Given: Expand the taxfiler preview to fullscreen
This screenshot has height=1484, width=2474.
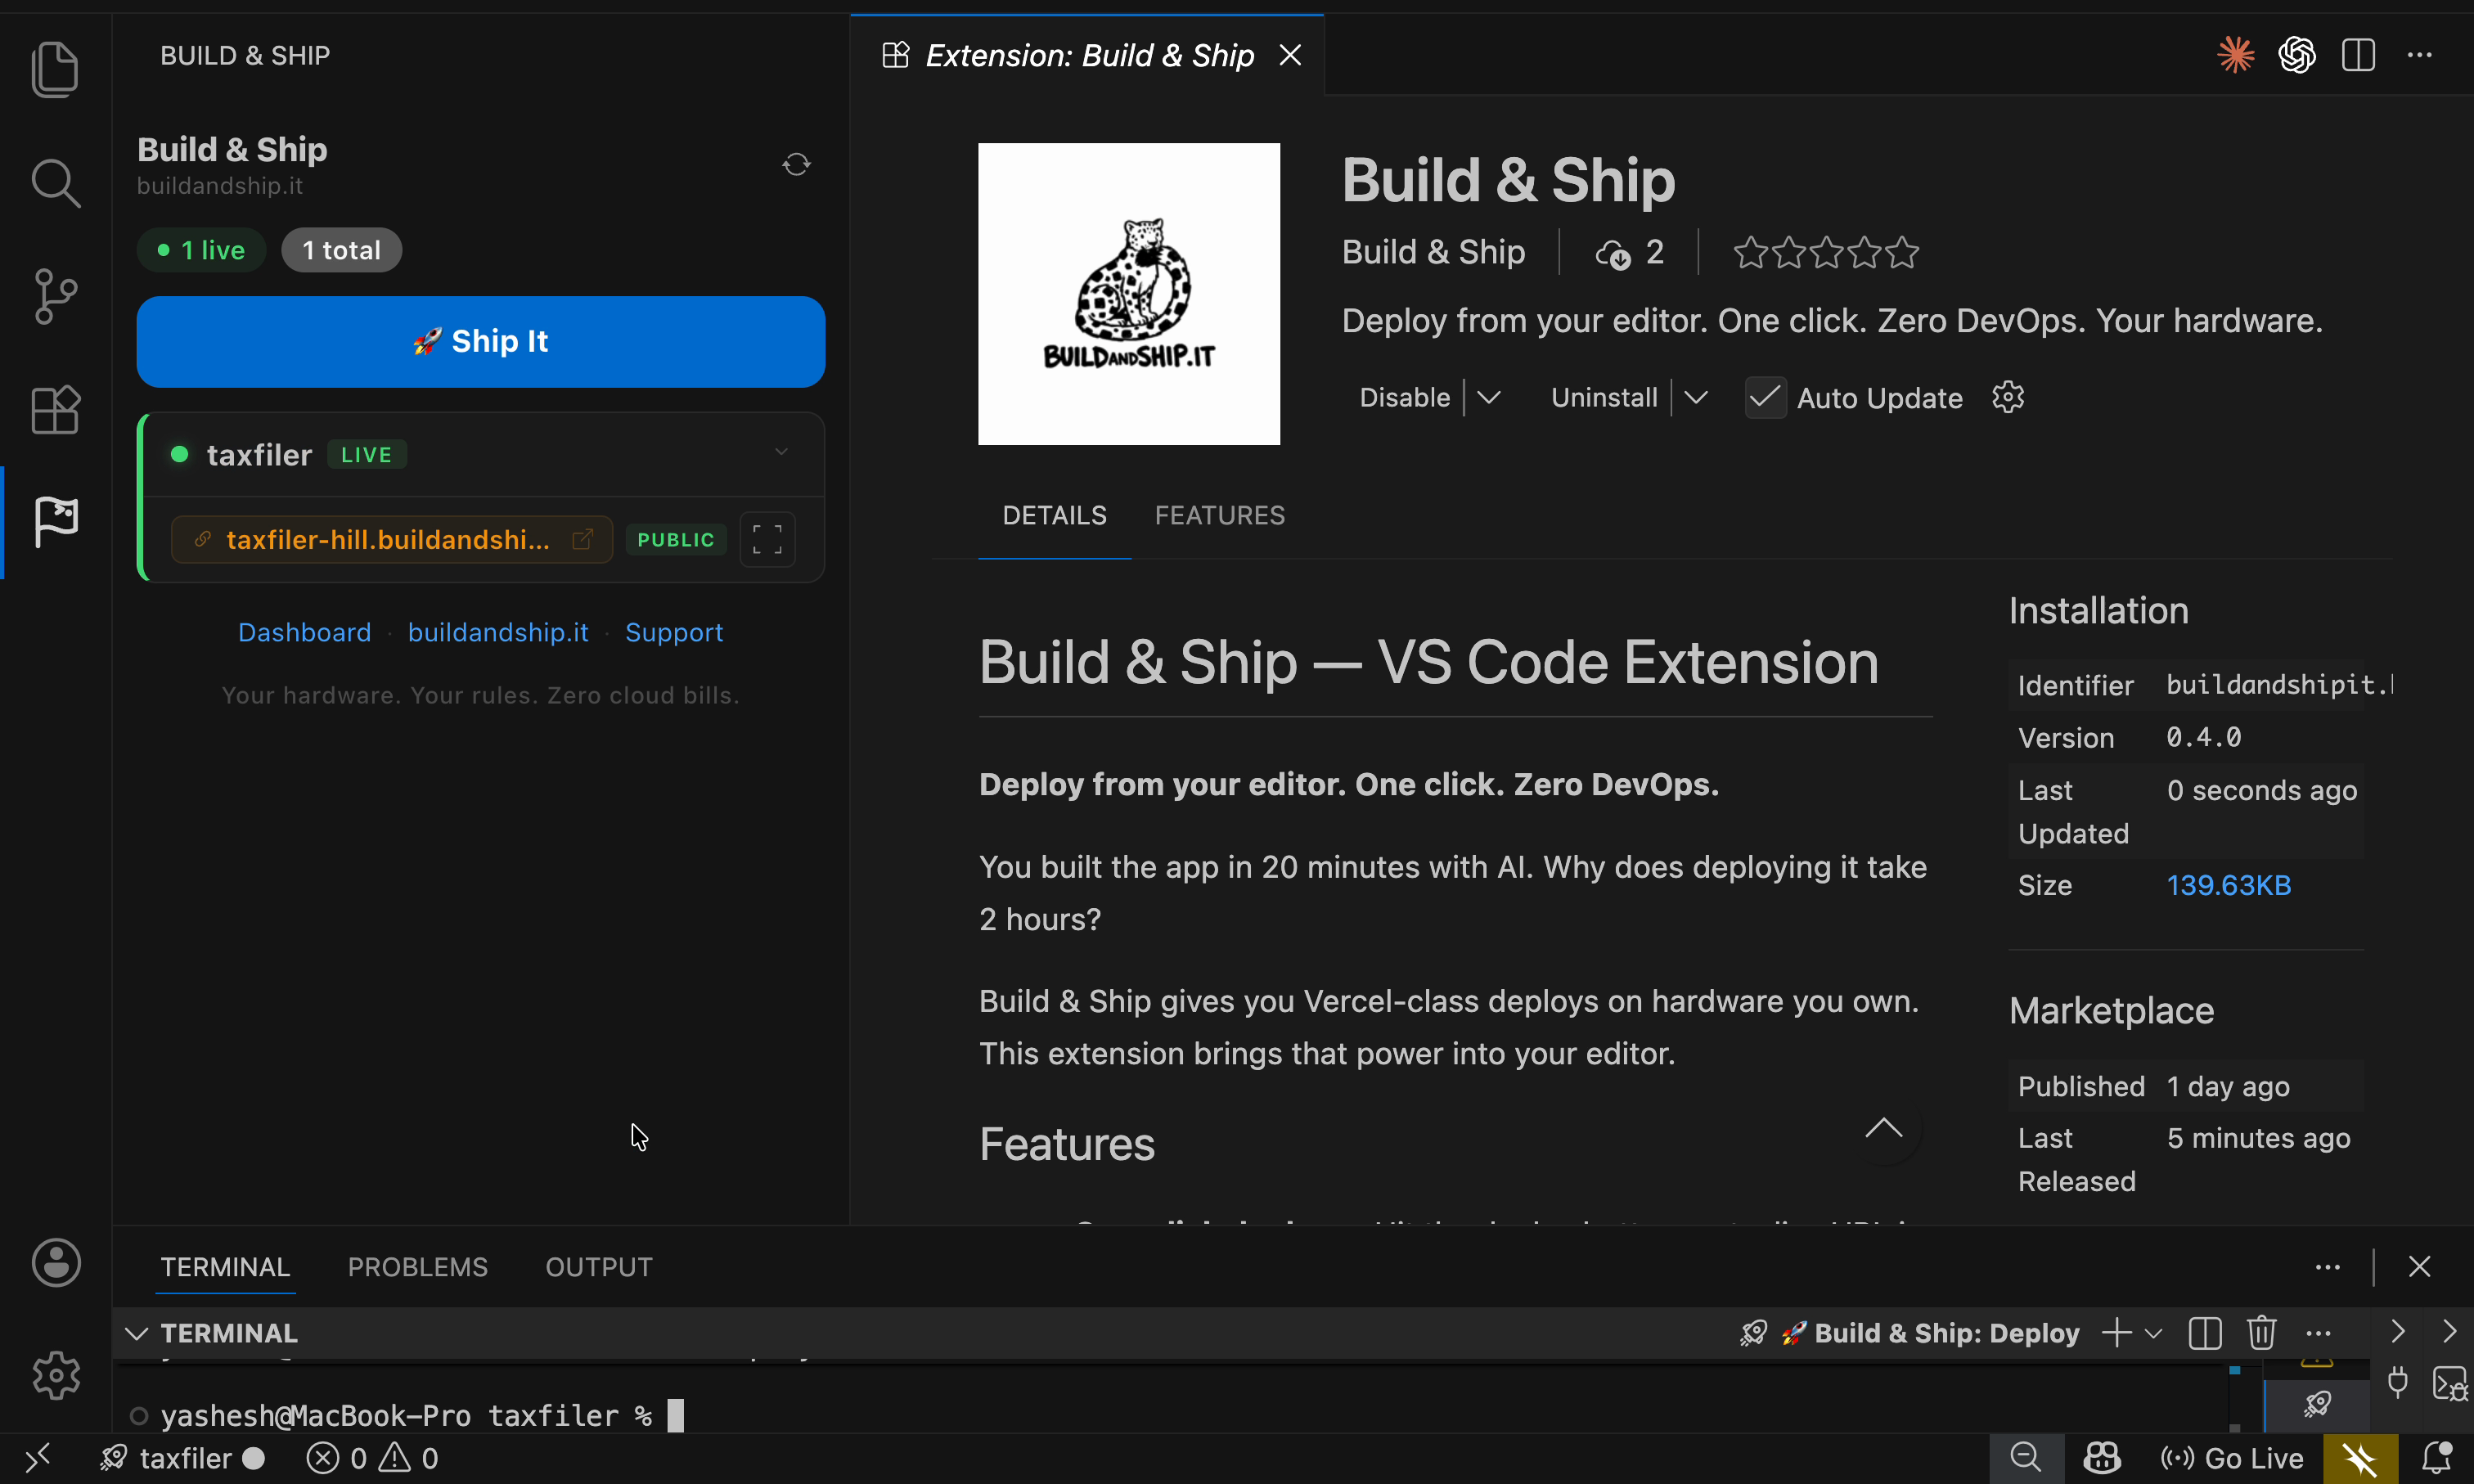Looking at the screenshot, I should click(x=766, y=539).
